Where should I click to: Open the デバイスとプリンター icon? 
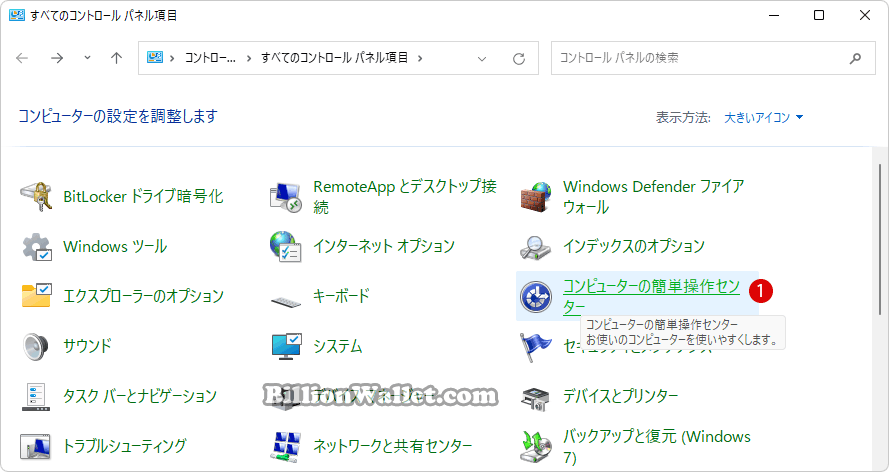coord(536,399)
